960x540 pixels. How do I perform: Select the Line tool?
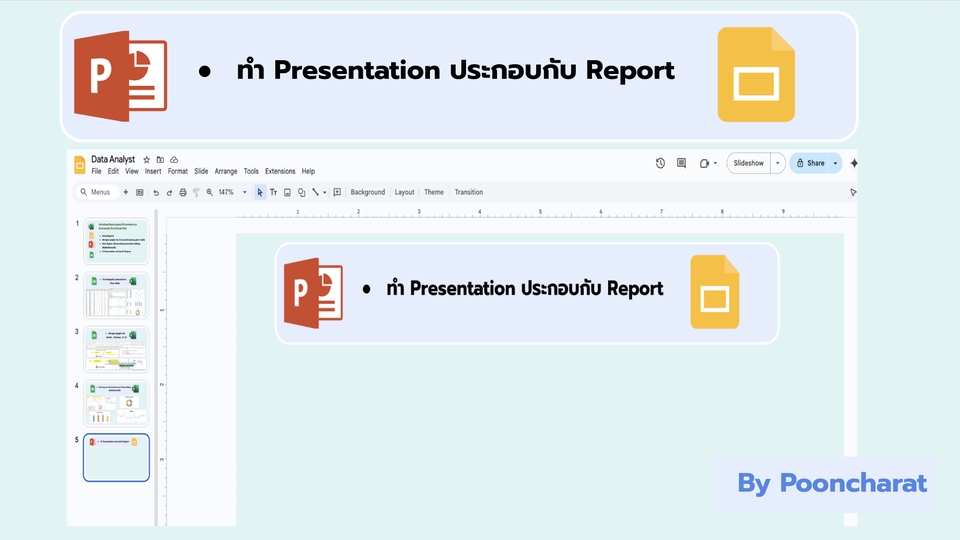pos(315,192)
